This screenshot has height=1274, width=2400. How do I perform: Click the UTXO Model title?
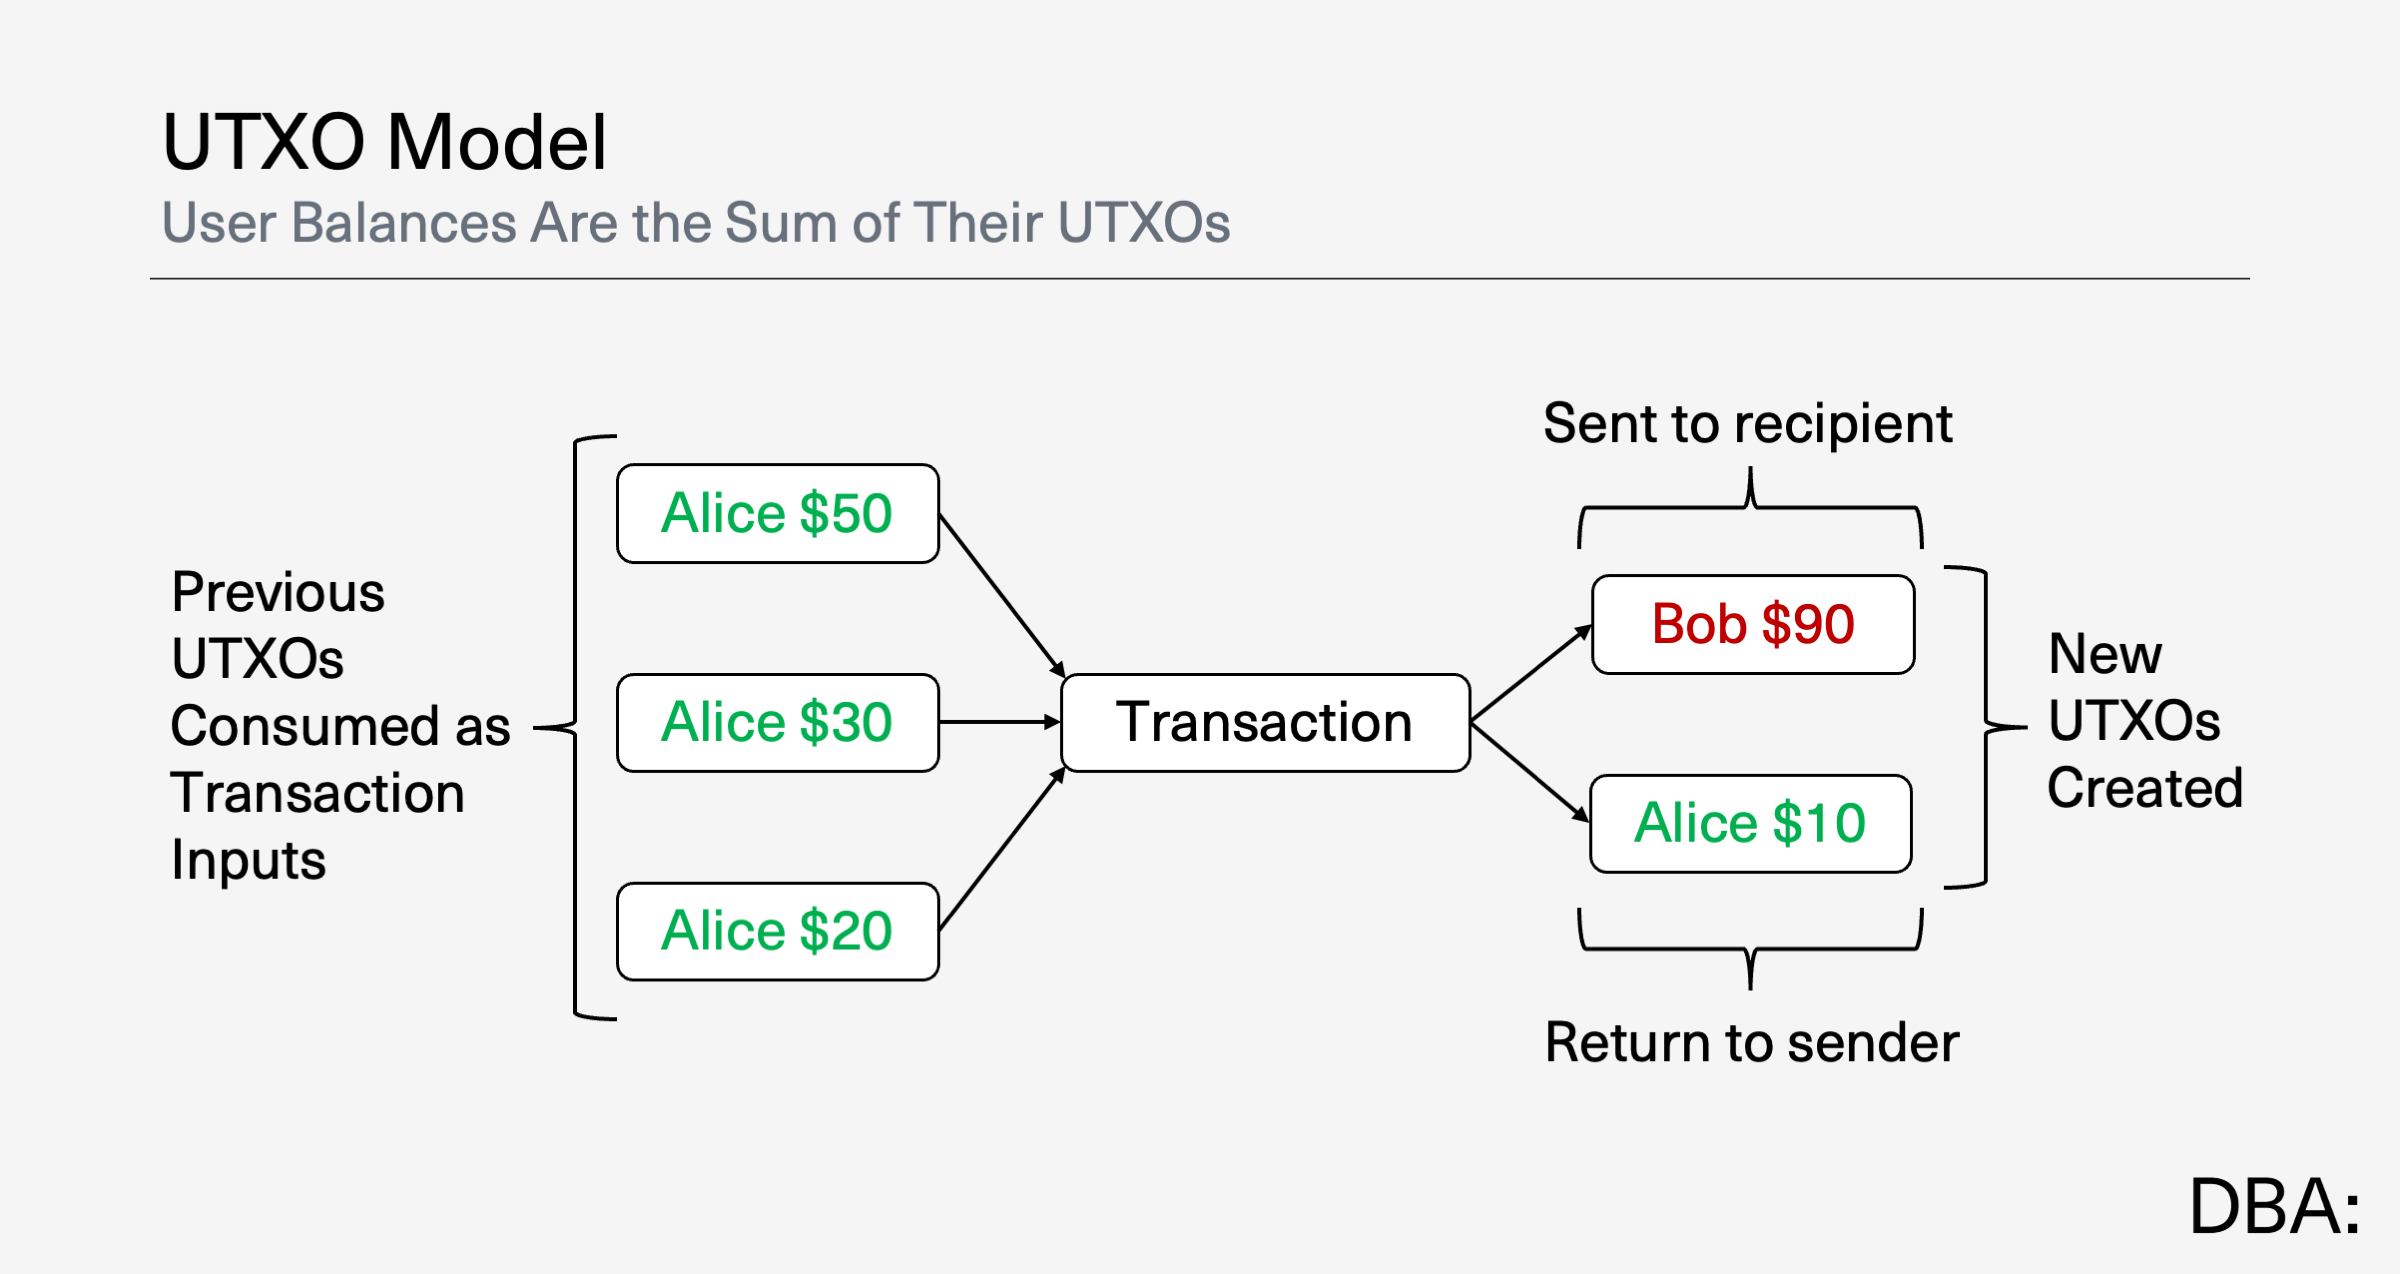point(385,142)
